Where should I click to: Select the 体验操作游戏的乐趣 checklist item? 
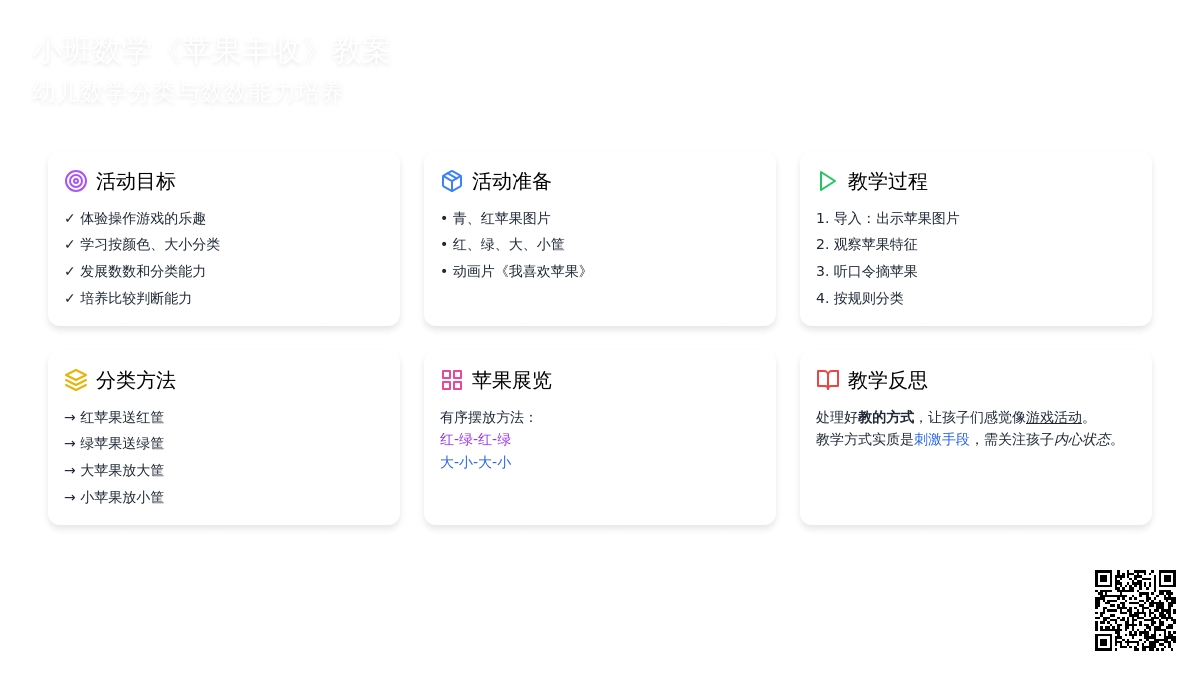[x=135, y=218]
